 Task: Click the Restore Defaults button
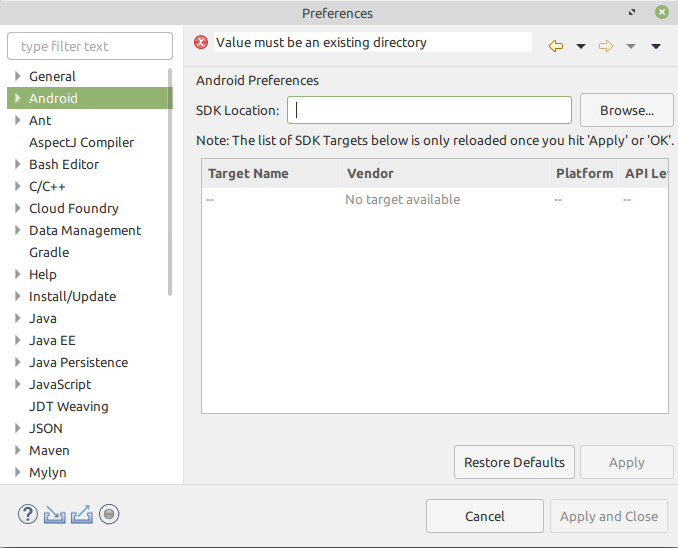(514, 462)
